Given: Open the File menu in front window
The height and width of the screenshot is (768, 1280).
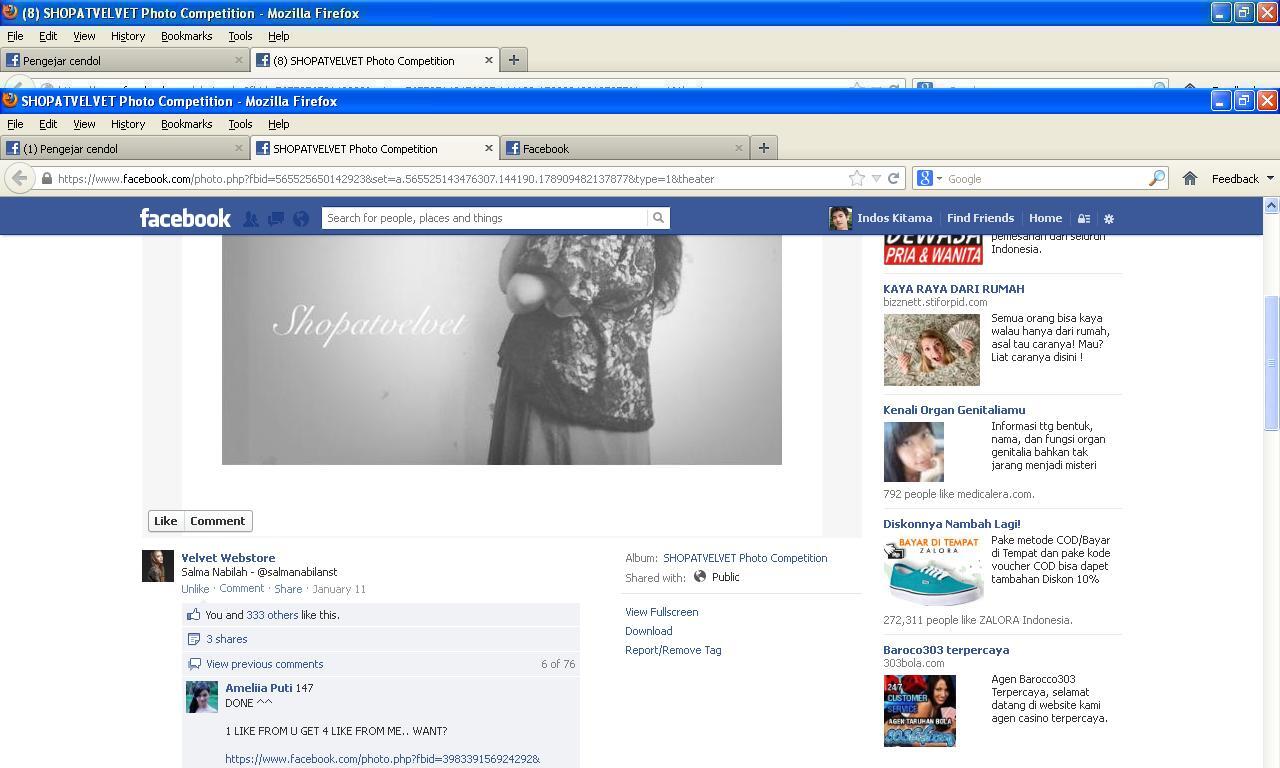Looking at the screenshot, I should 15,124.
